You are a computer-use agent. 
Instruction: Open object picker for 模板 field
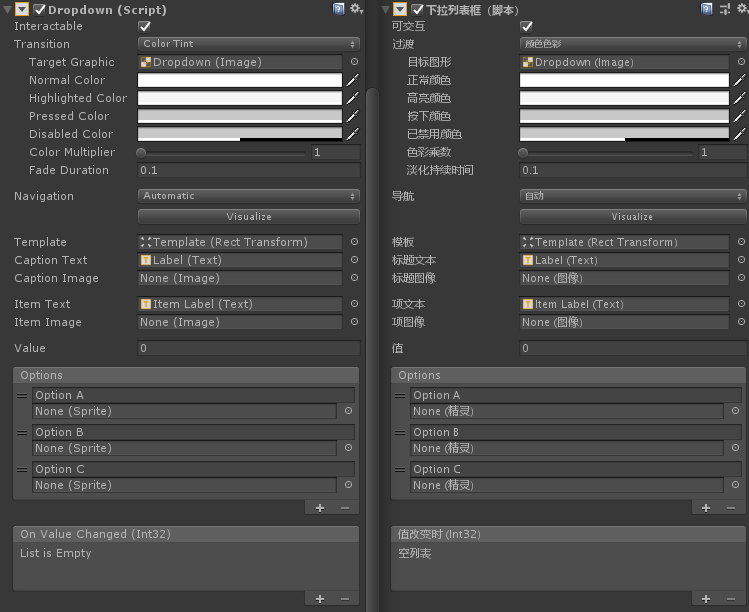pos(741,242)
